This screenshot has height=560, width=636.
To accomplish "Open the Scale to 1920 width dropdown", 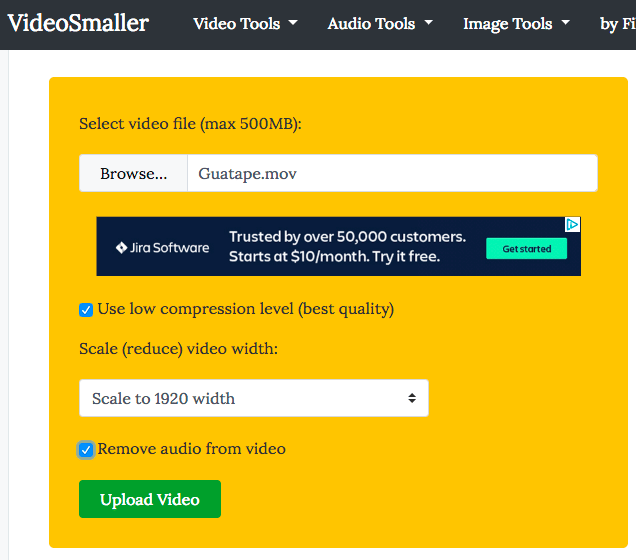I will click(x=254, y=398).
